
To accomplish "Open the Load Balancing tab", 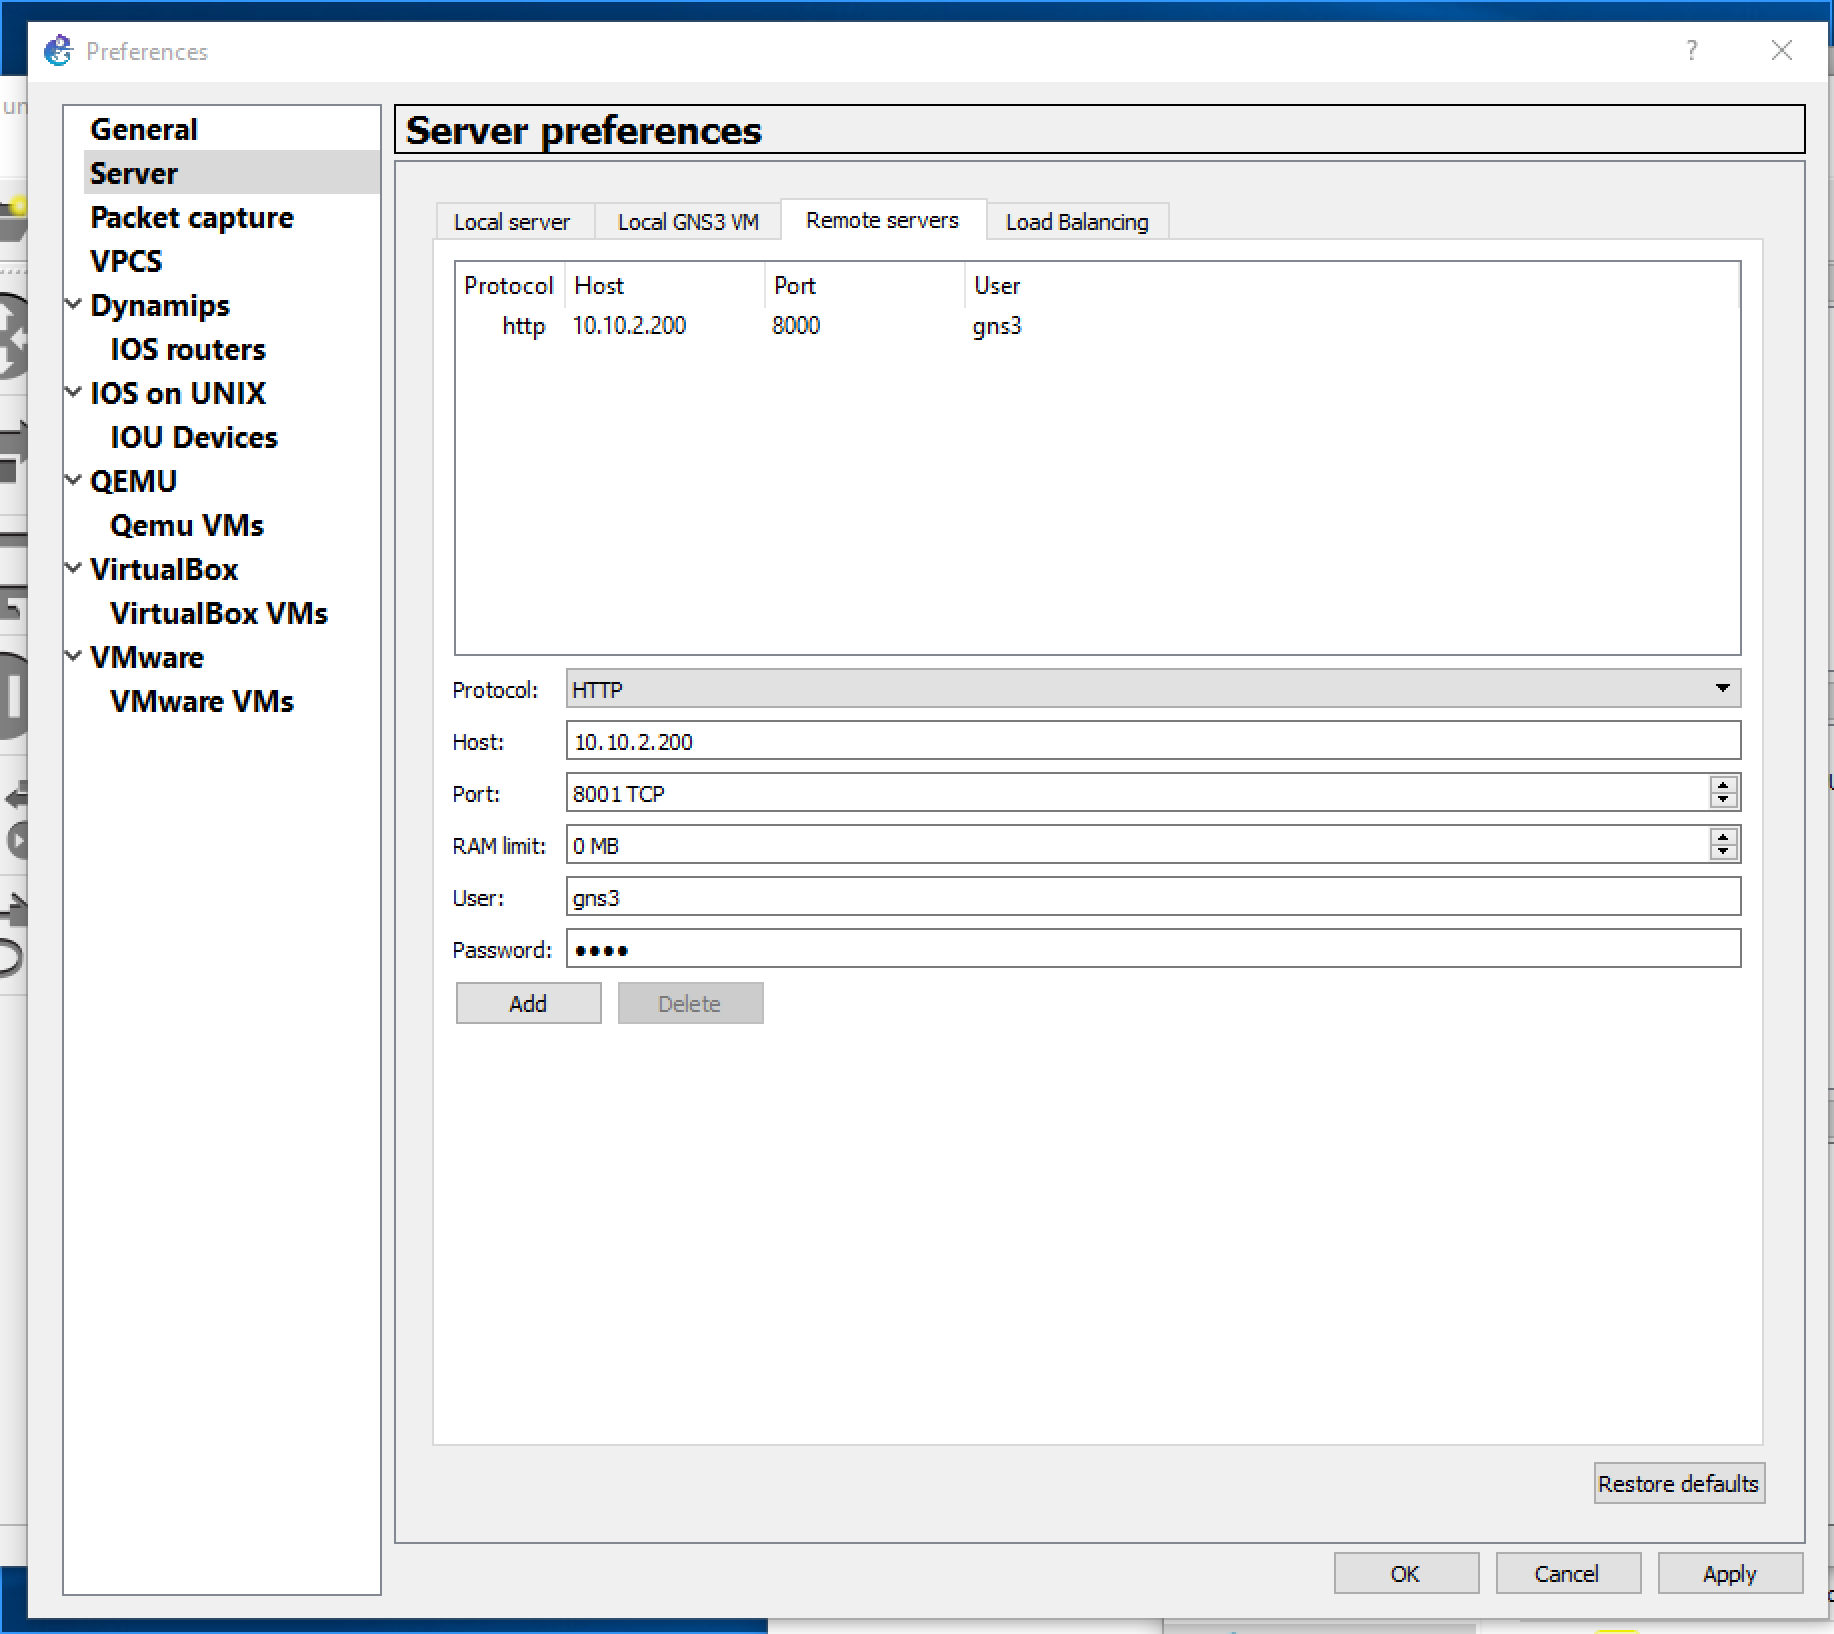I will 1077,221.
